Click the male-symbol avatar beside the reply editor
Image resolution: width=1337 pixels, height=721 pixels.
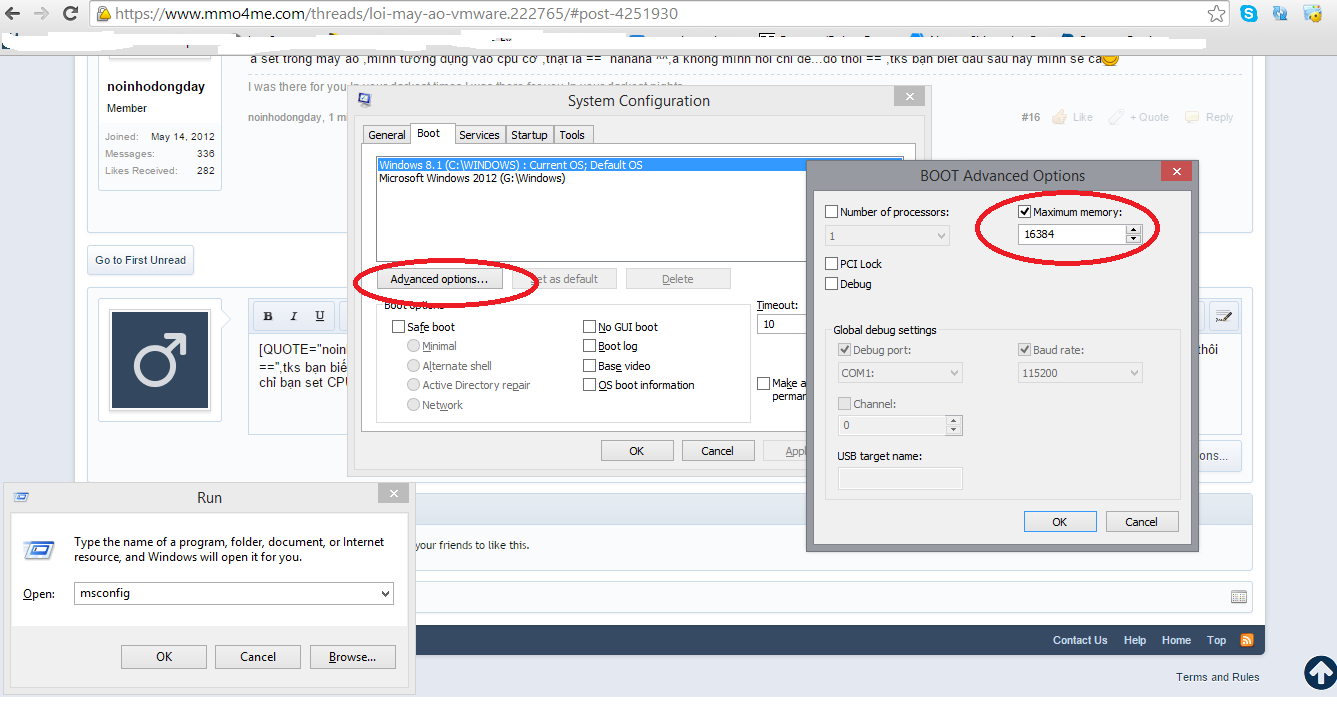(160, 360)
